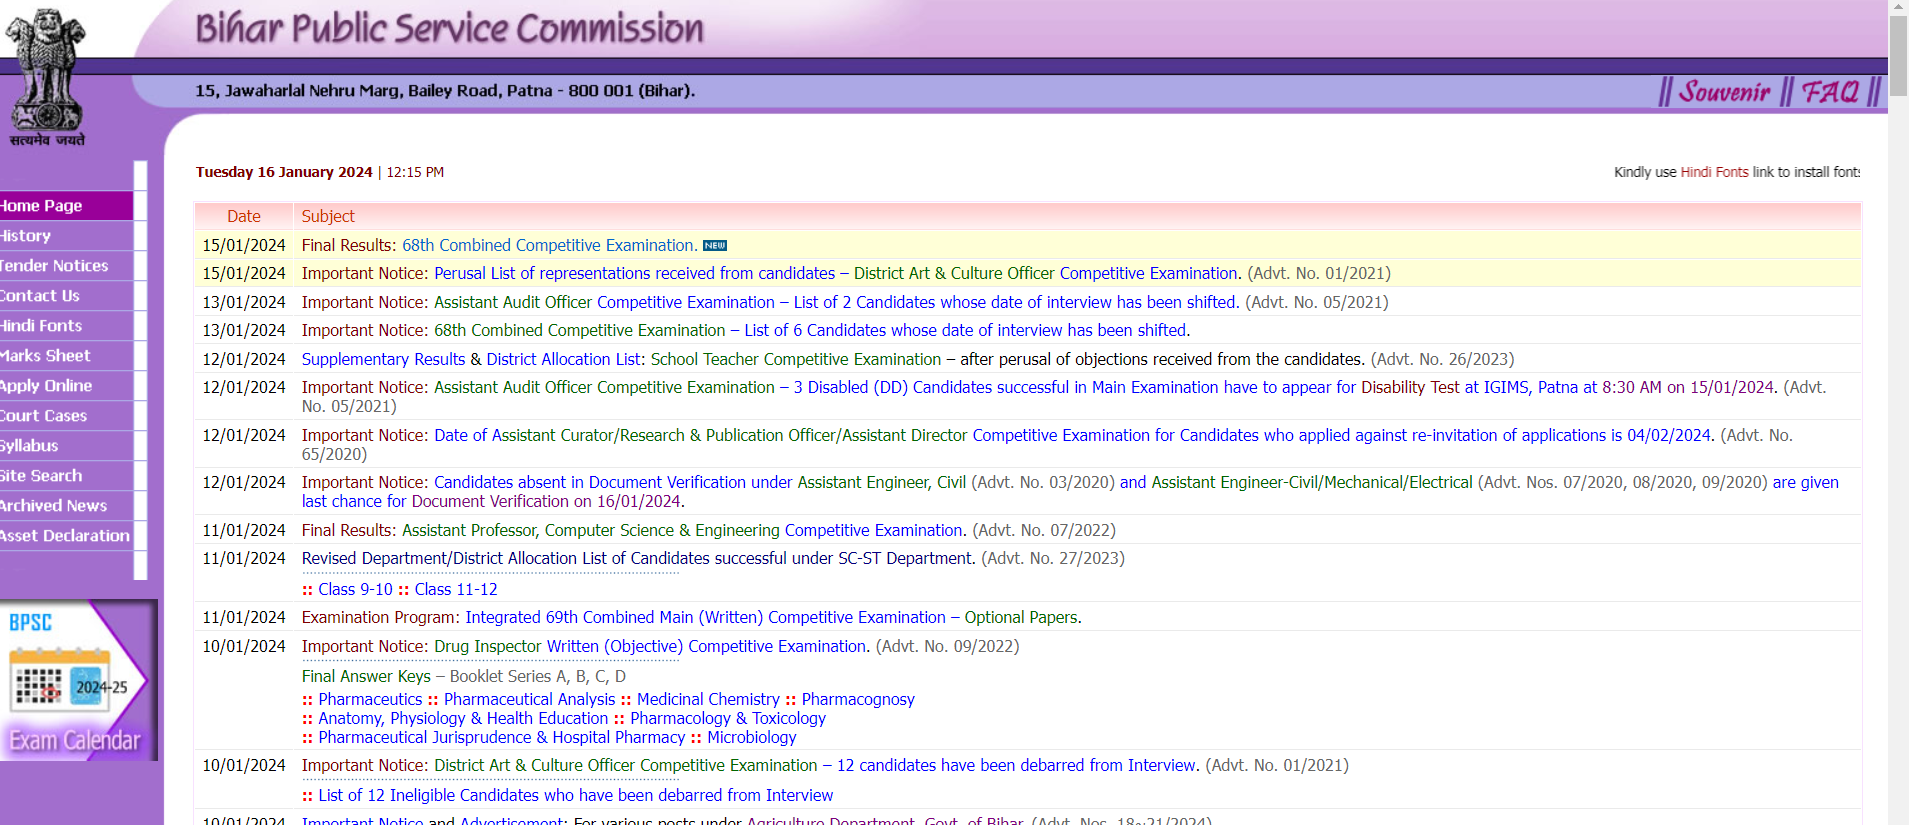Go to Home Page menu item

[66, 206]
